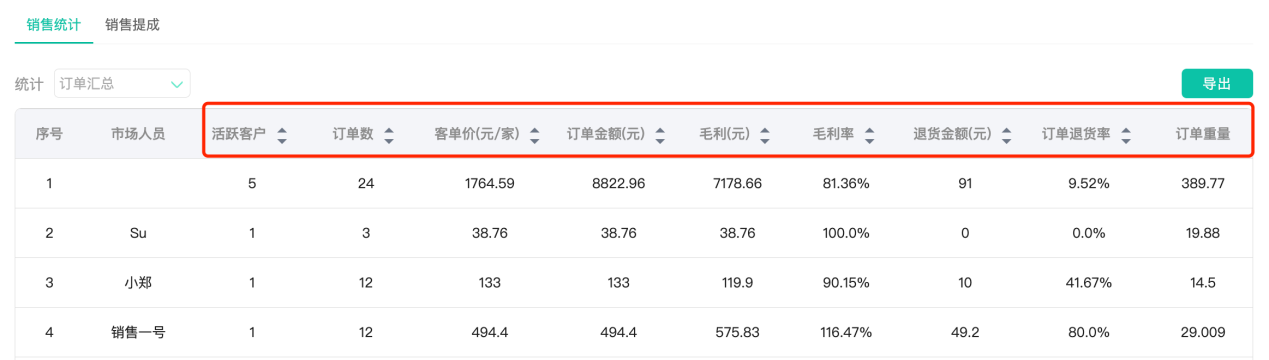Switch to the 销售统计 tab
This screenshot has height=360, width=1269.
click(54, 25)
